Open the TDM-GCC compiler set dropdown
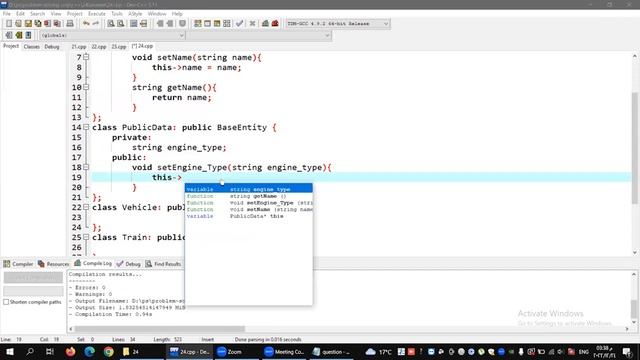Image resolution: width=640 pixels, height=360 pixels. point(338,24)
